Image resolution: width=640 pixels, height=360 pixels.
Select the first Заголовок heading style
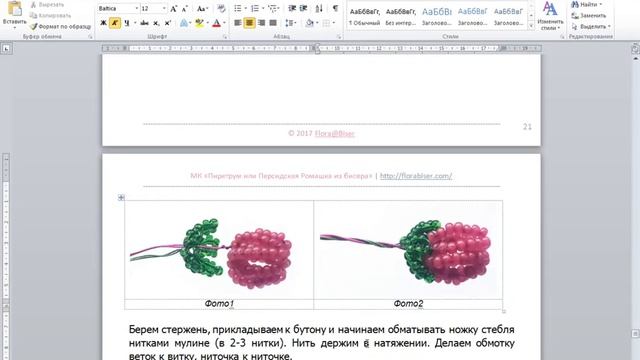pyautogui.click(x=437, y=16)
